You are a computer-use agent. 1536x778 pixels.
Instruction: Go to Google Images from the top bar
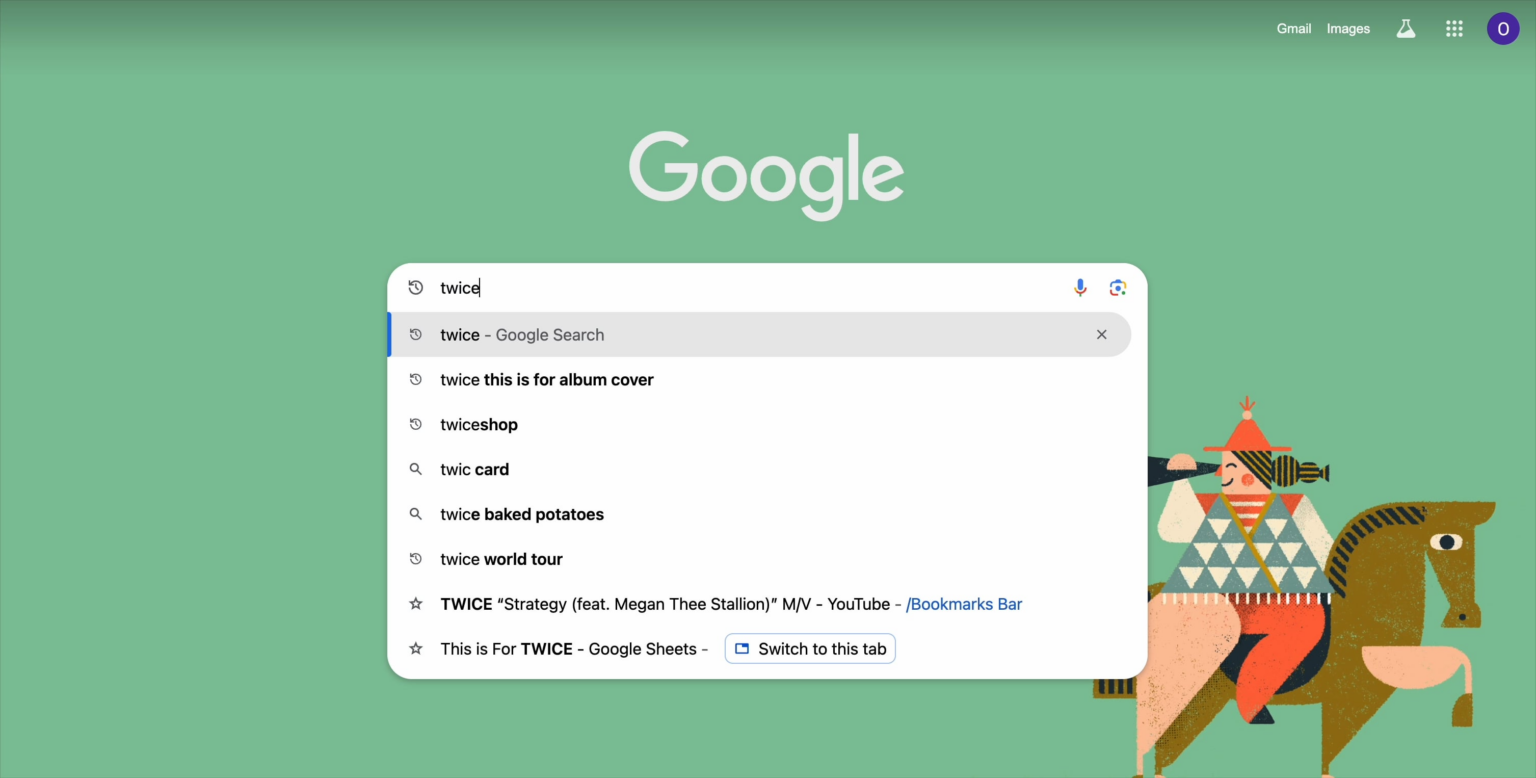point(1348,28)
